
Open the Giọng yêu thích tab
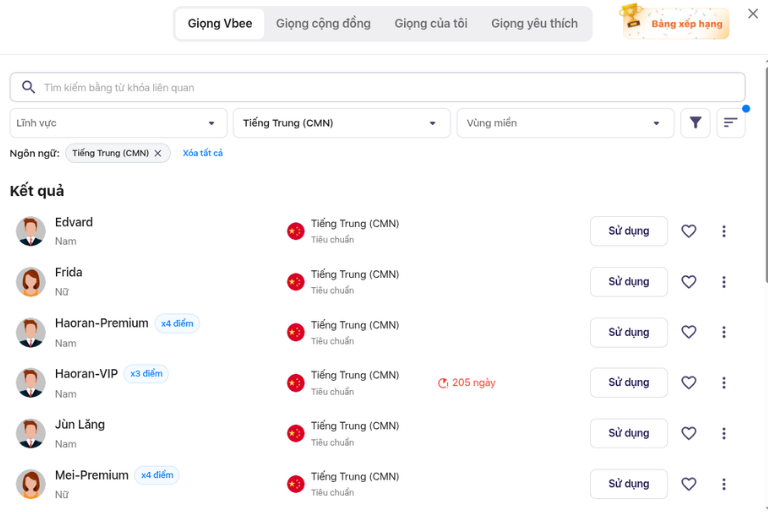(x=534, y=24)
